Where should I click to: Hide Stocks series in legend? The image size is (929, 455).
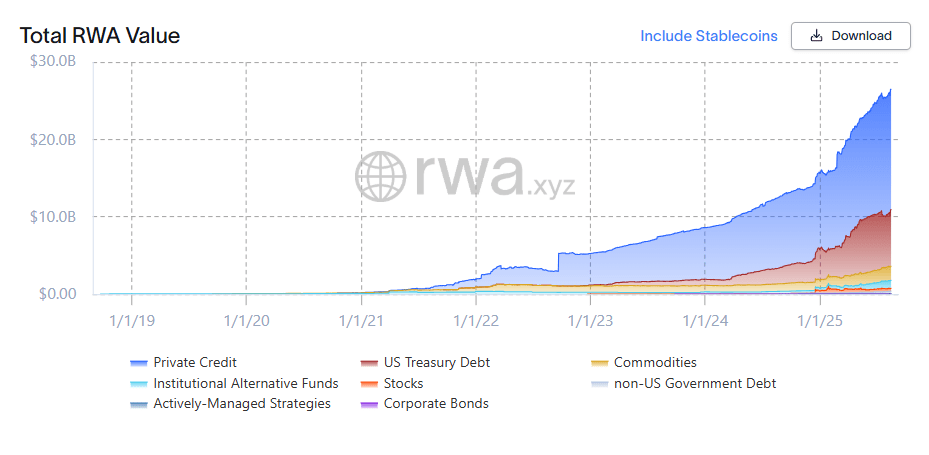click(403, 383)
